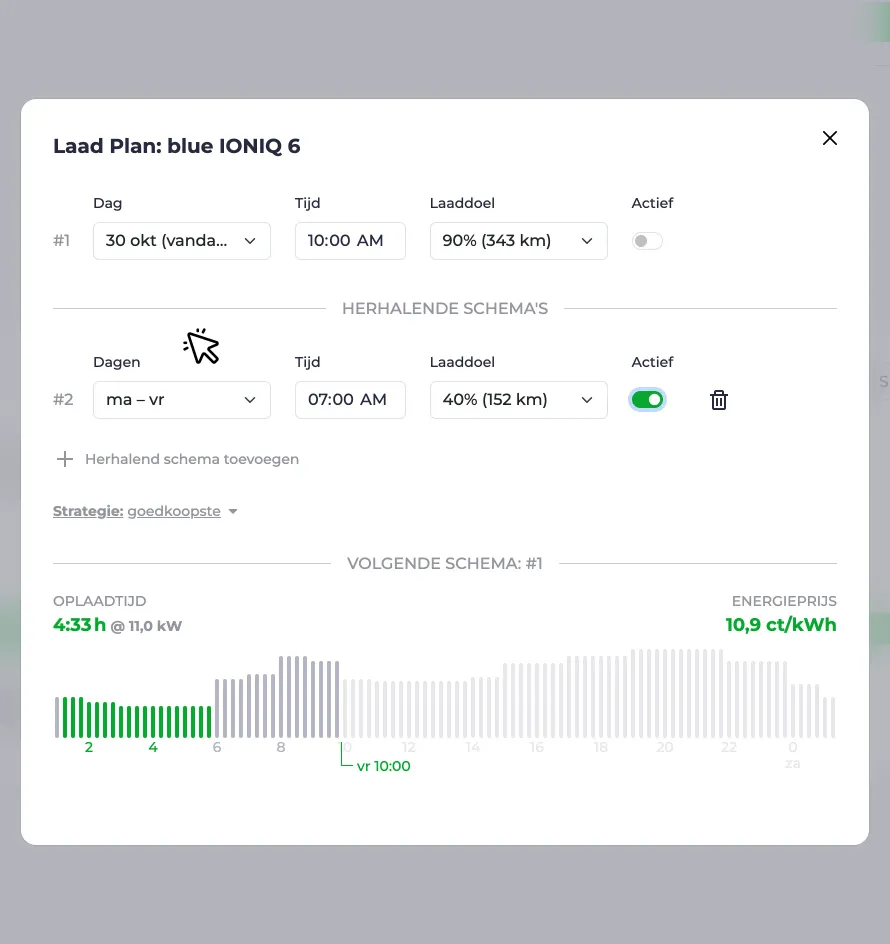Open the 40% (152 km) Laaddoel dropdown
The height and width of the screenshot is (944, 890).
coord(518,400)
